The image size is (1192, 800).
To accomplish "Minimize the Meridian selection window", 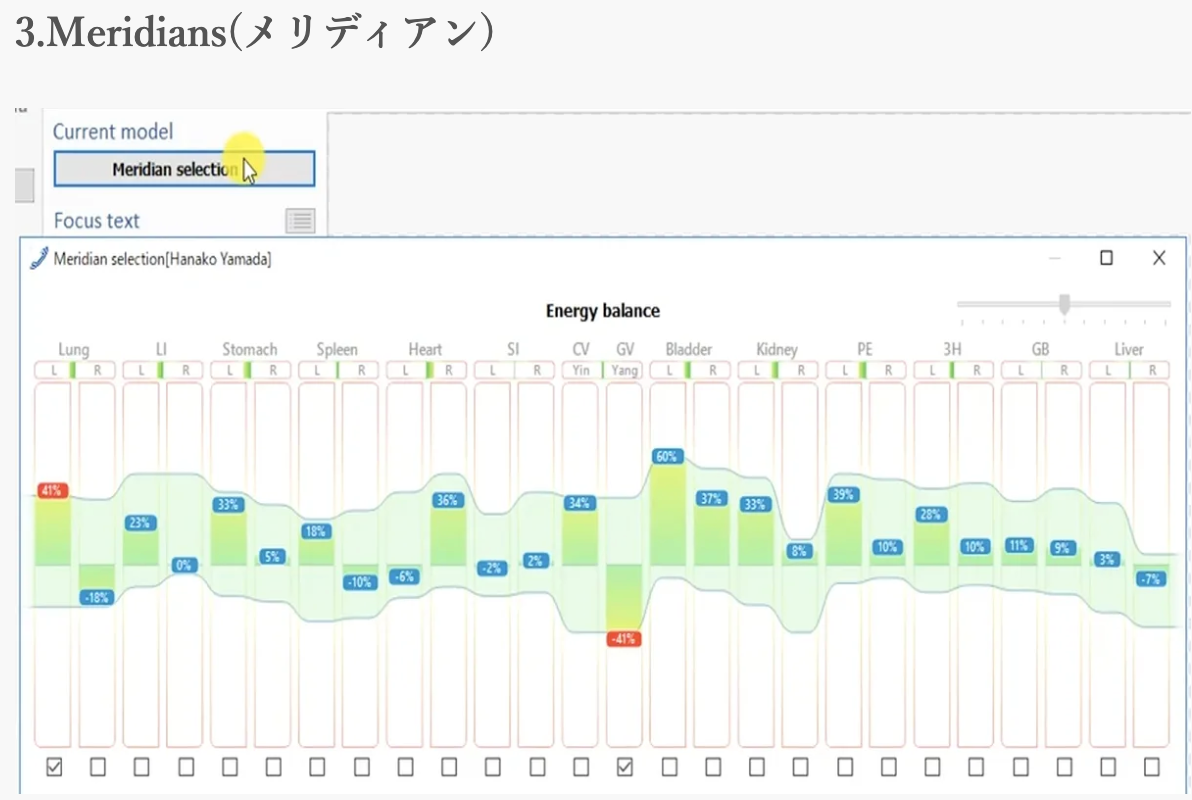I will [x=1055, y=258].
